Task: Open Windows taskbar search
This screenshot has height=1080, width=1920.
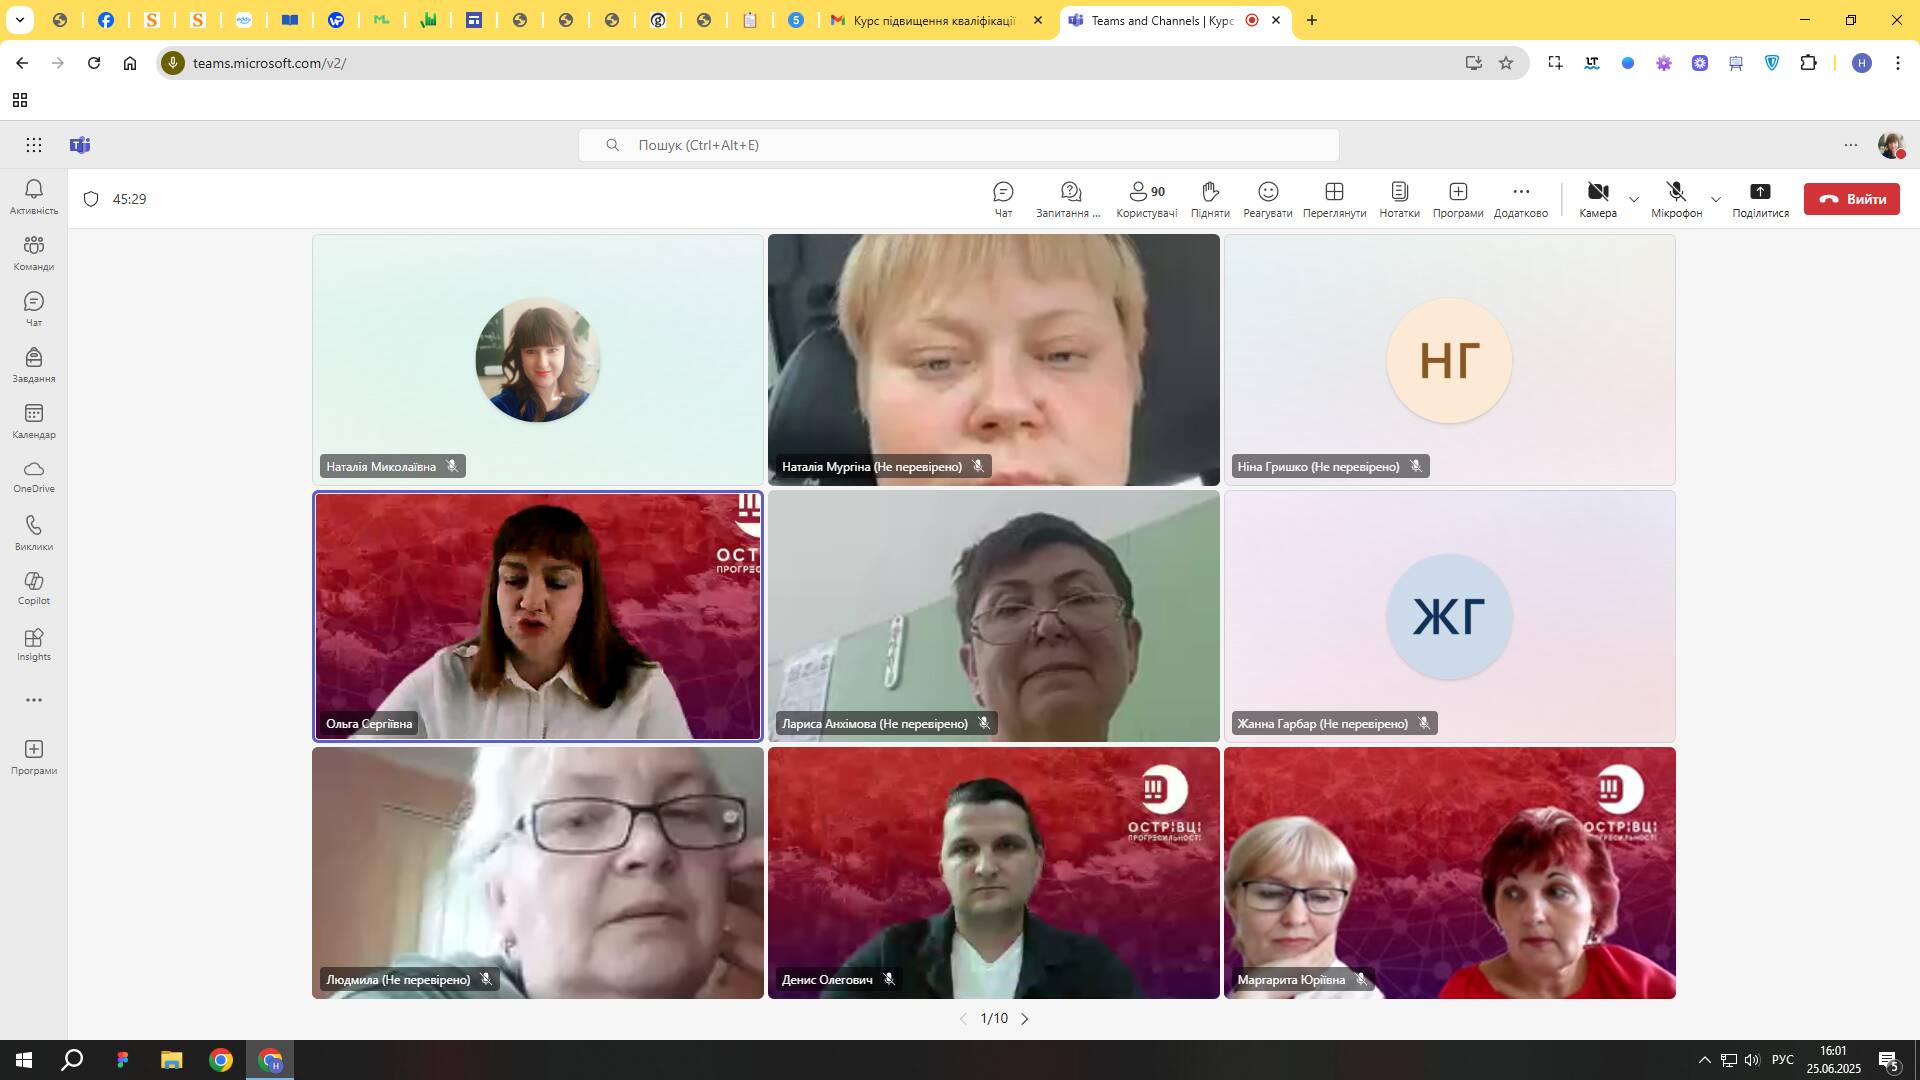Action: point(72,1060)
